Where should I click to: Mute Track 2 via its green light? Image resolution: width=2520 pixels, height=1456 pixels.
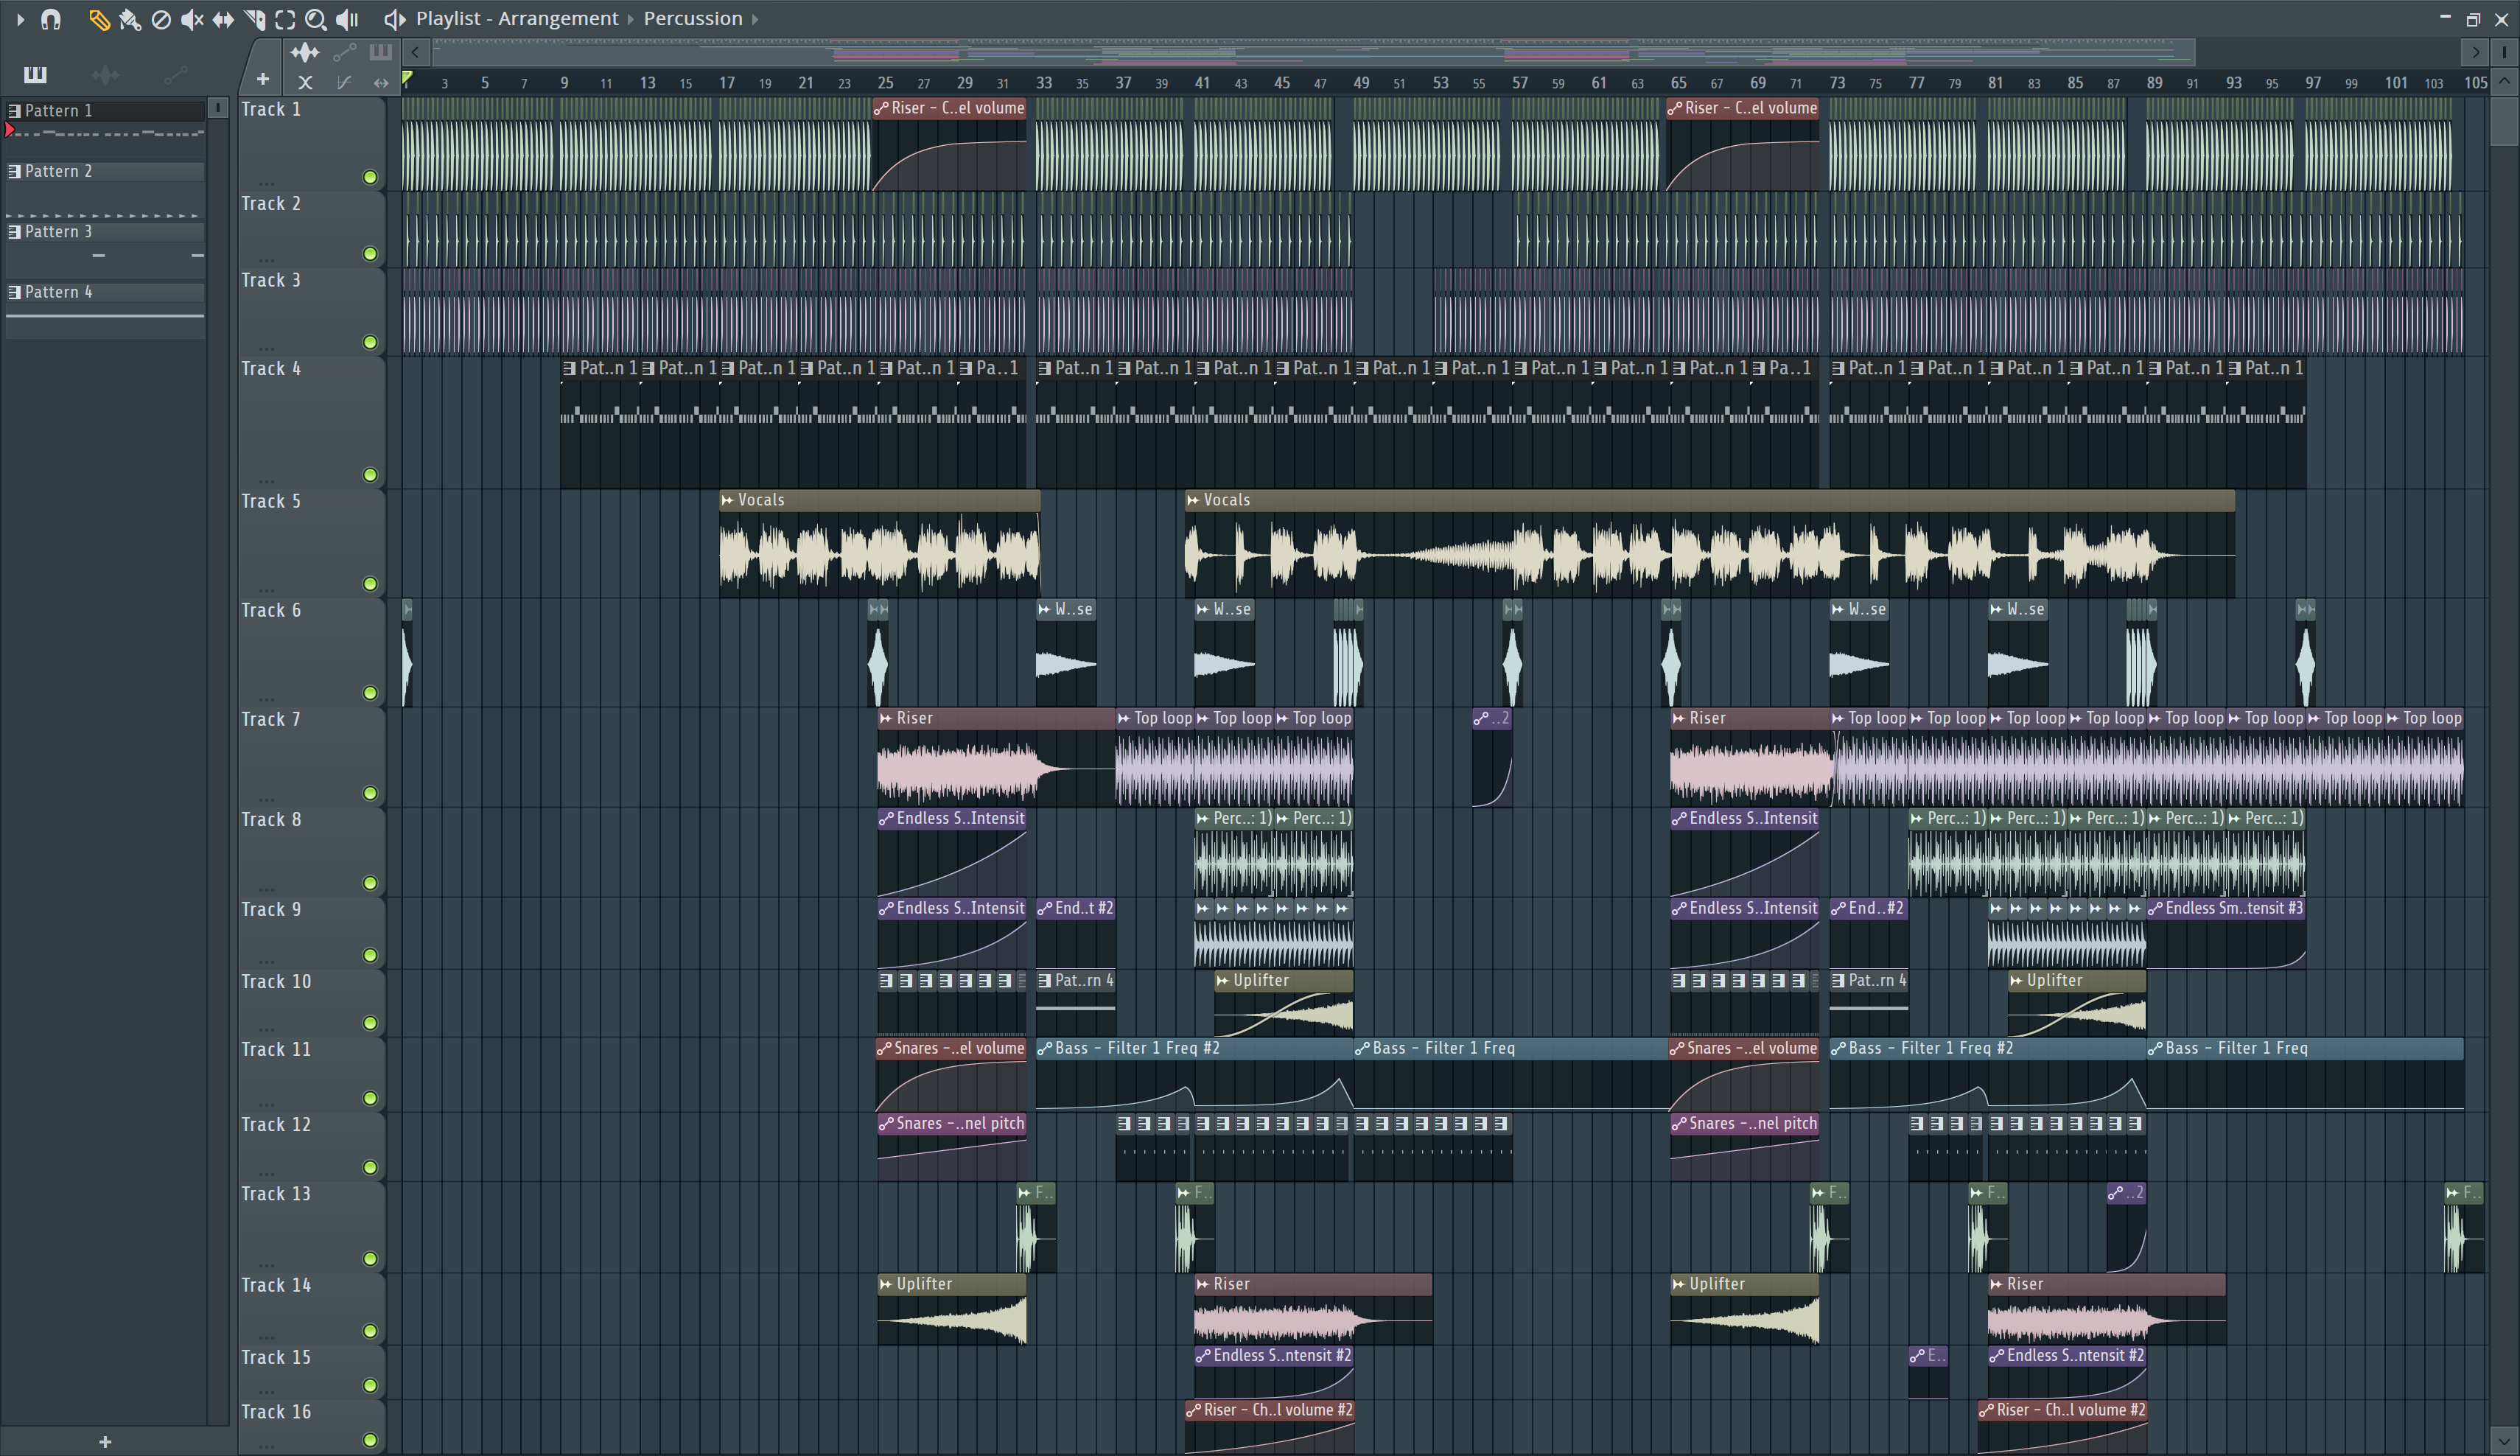(x=370, y=254)
